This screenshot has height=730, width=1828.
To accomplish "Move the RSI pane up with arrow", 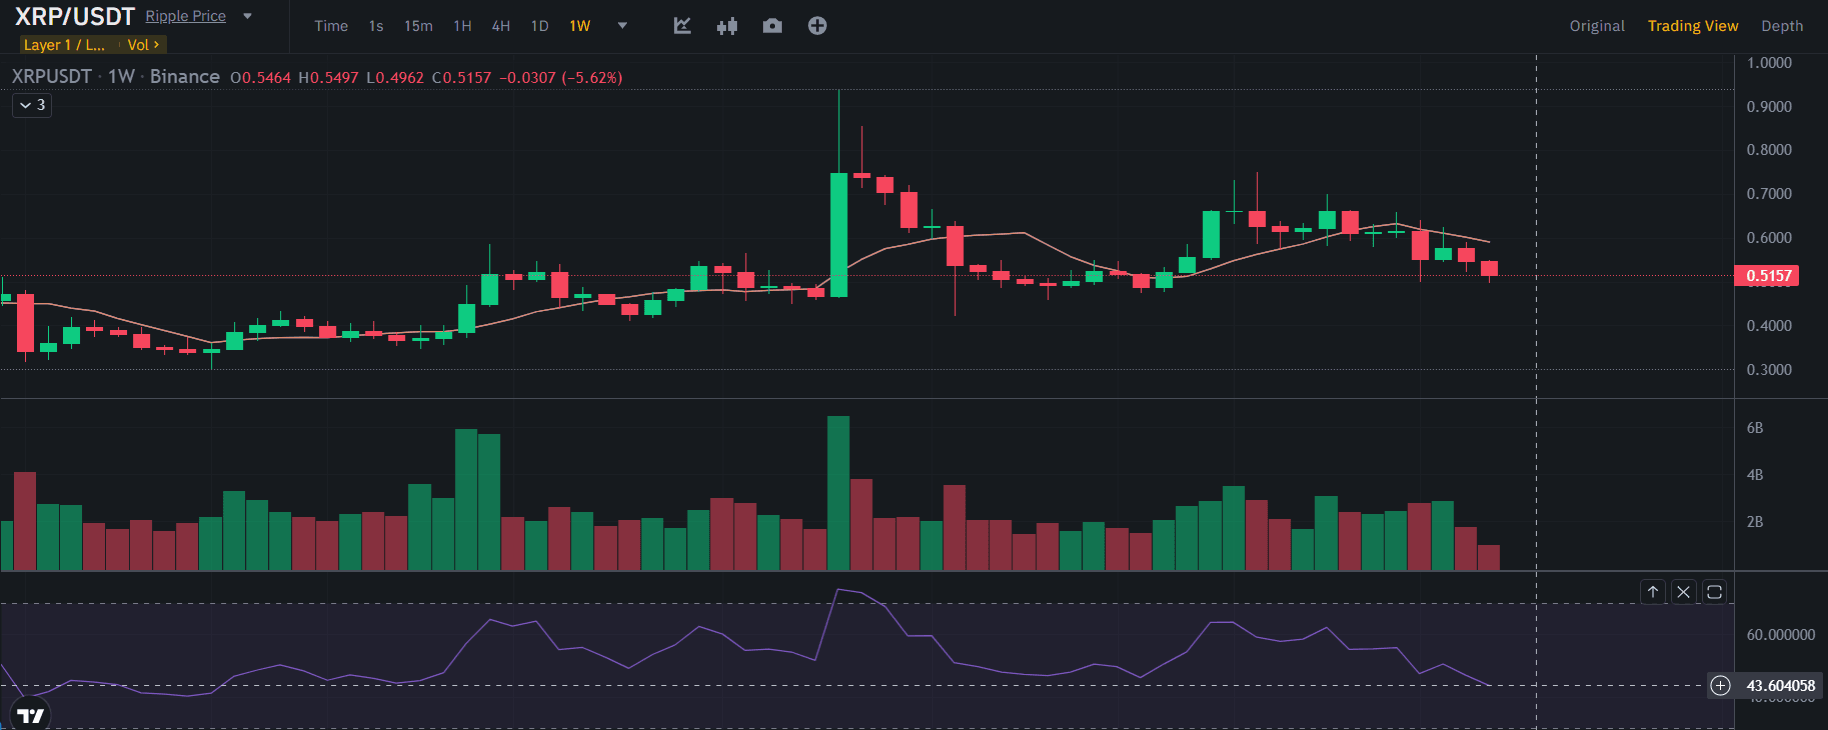I will (x=1653, y=592).
